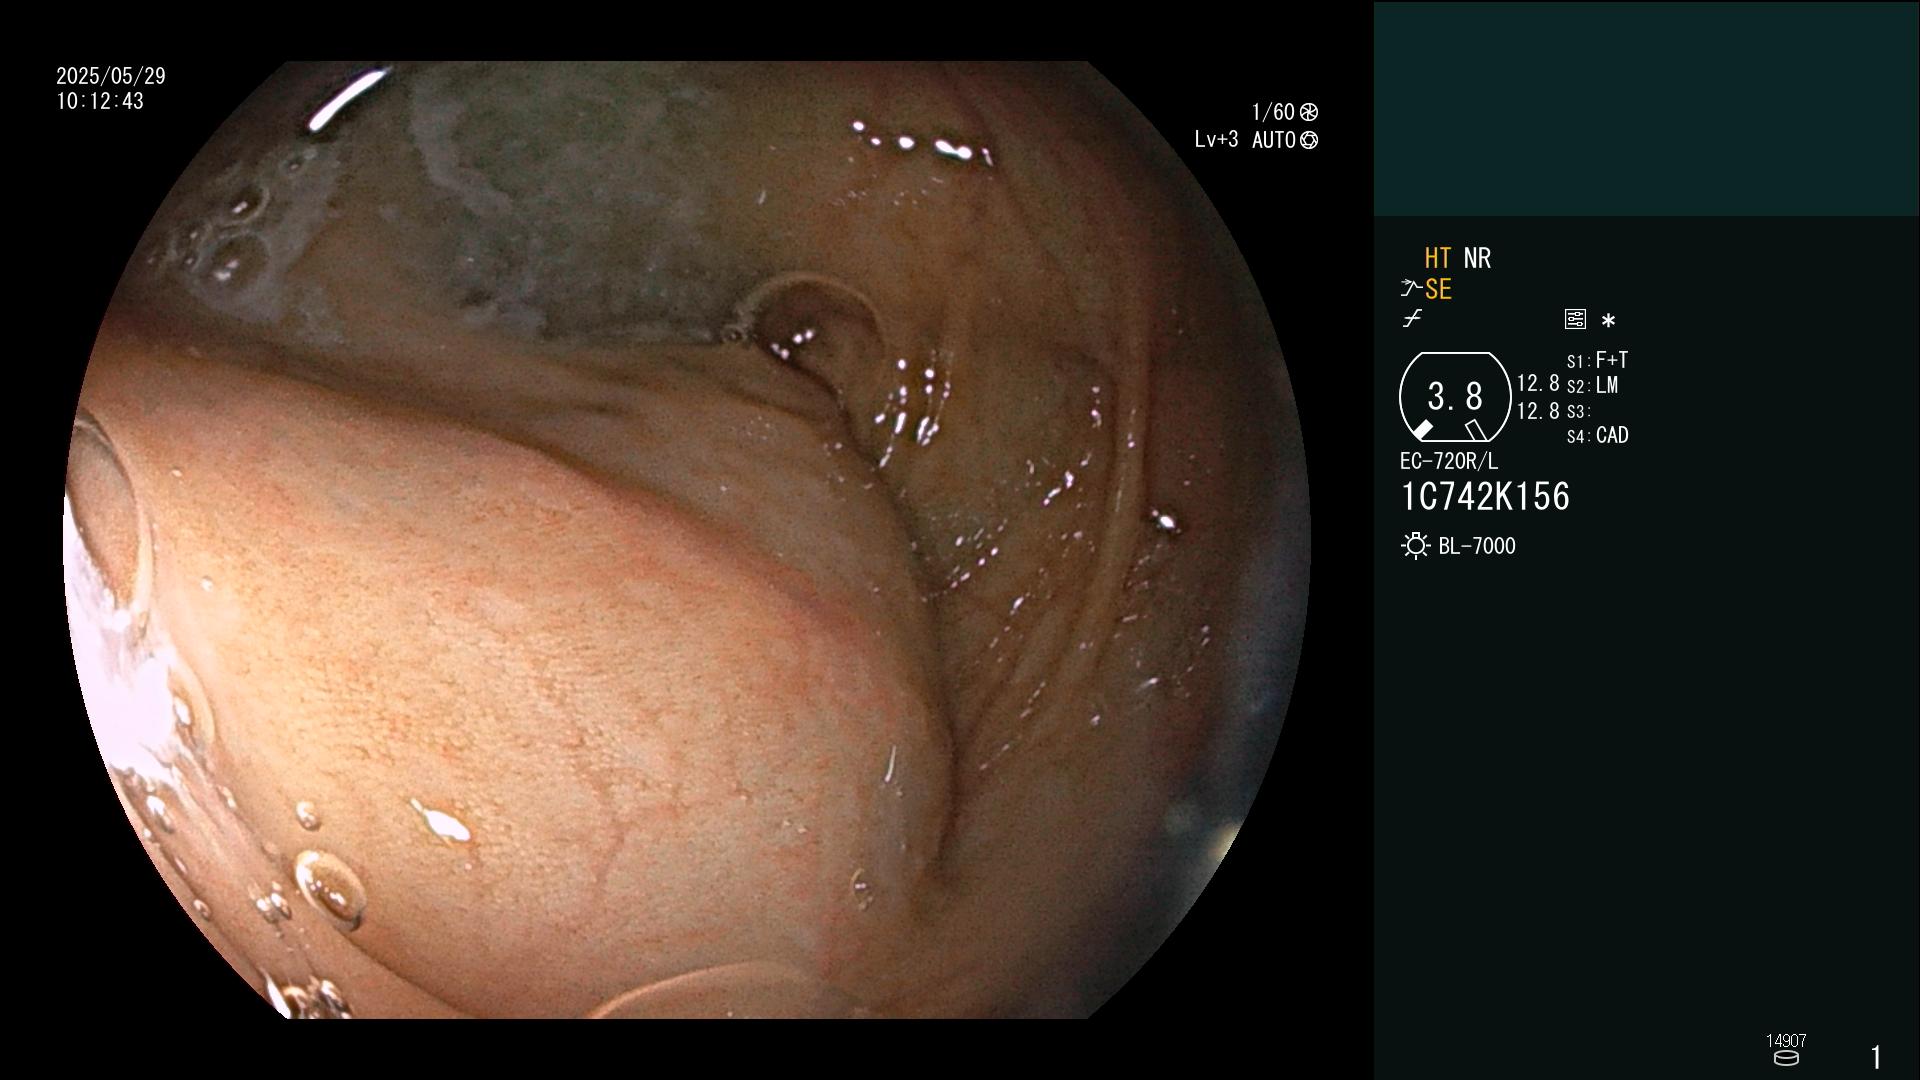
Task: Click the asterisk indicator
Action: 1608,321
